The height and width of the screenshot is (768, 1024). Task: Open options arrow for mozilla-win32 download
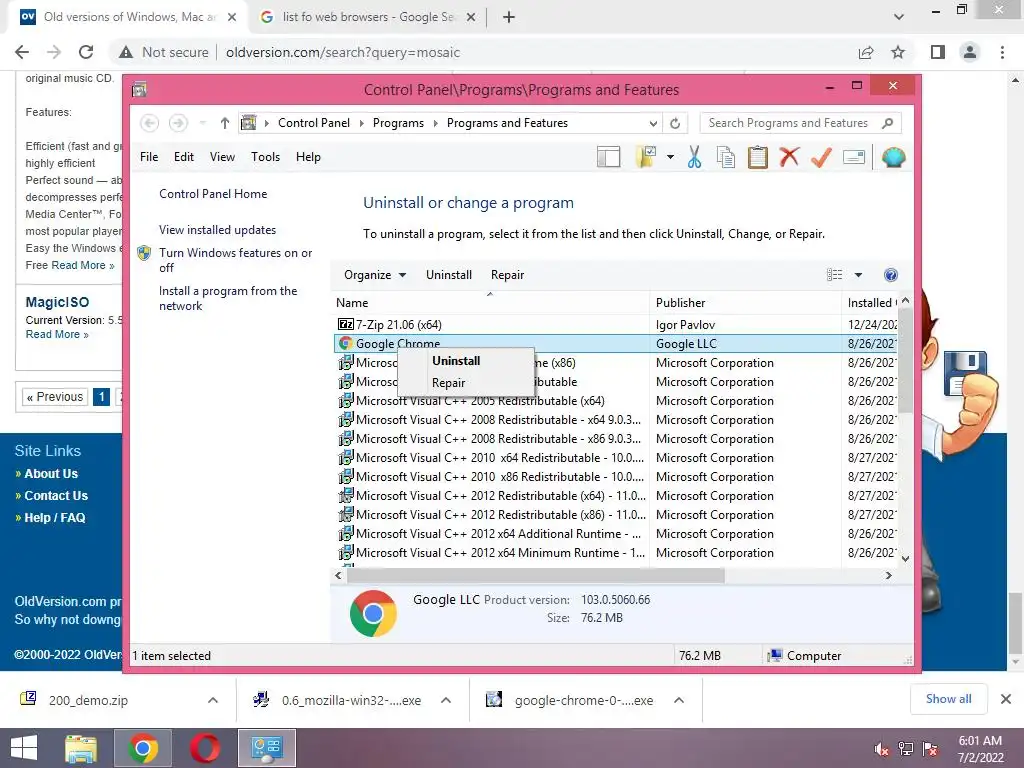446,700
